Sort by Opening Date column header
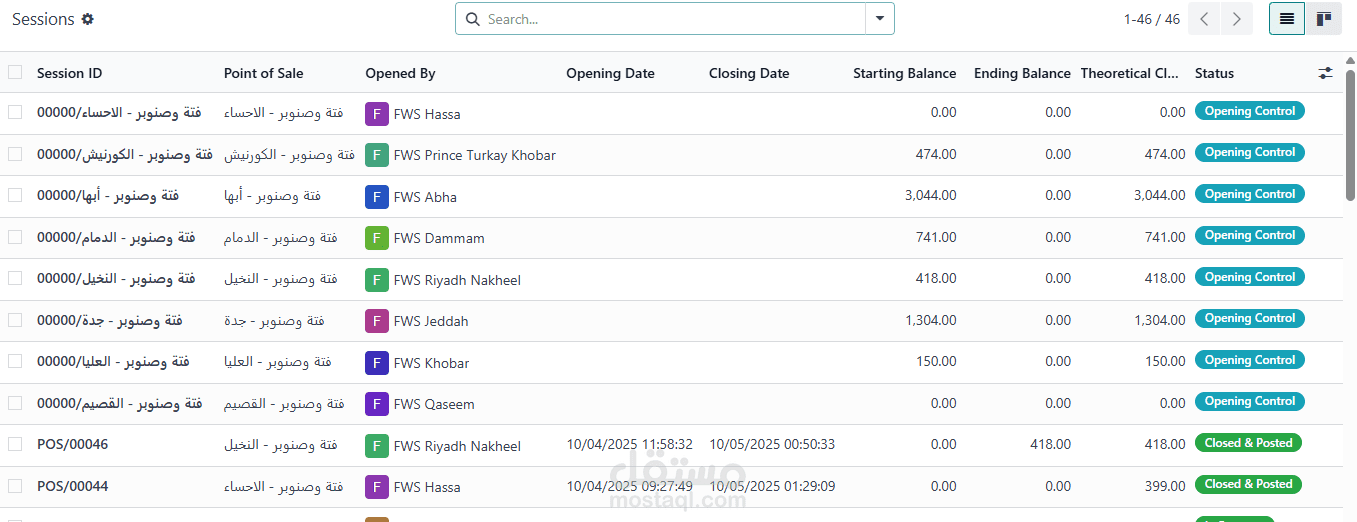The image size is (1357, 522). [610, 73]
